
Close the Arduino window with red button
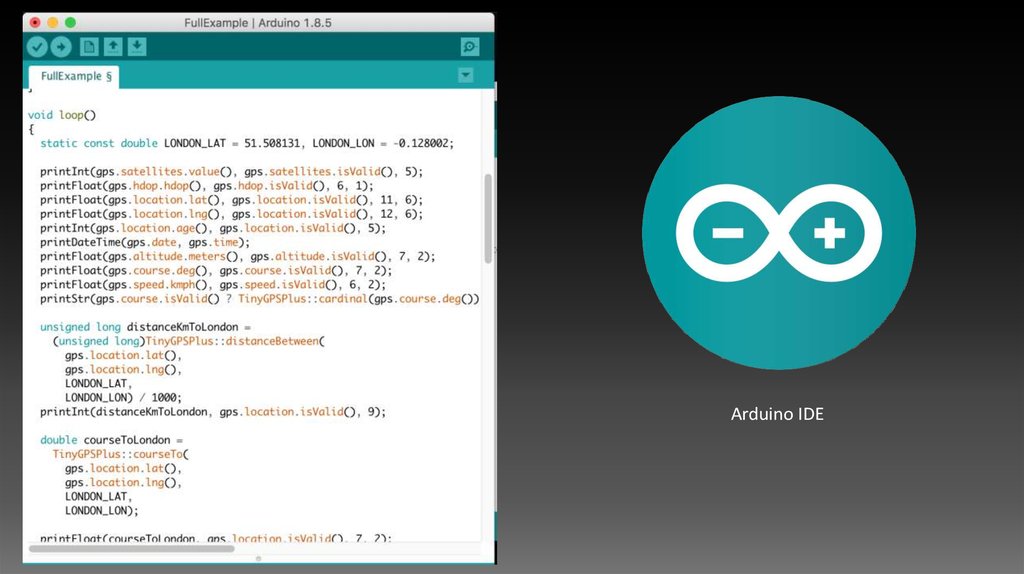(35, 21)
